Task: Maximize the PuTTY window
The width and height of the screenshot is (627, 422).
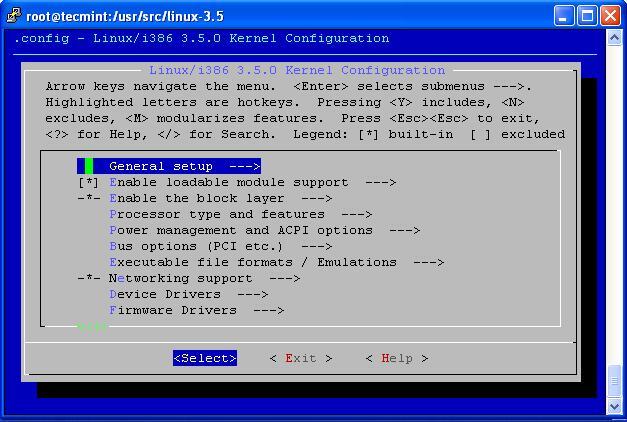Action: coord(587,16)
